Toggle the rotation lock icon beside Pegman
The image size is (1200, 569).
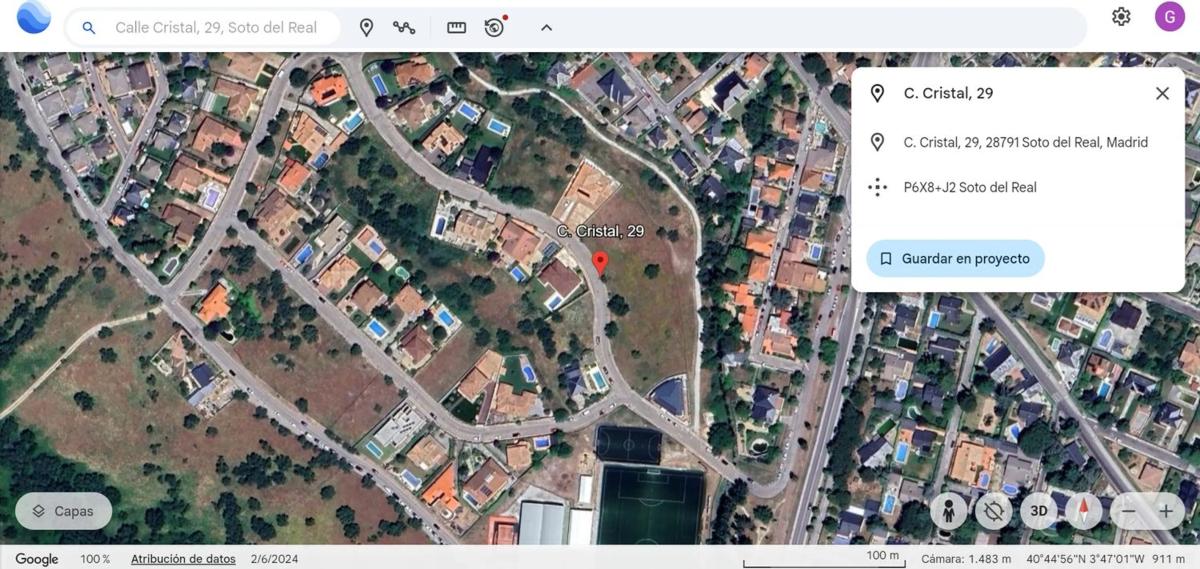point(993,511)
